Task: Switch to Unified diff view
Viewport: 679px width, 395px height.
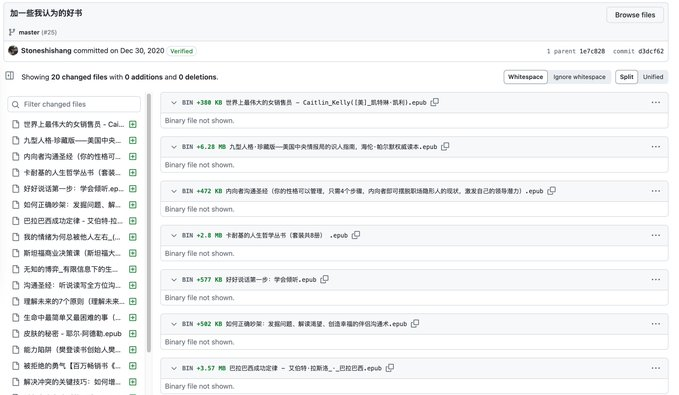Action: point(653,77)
